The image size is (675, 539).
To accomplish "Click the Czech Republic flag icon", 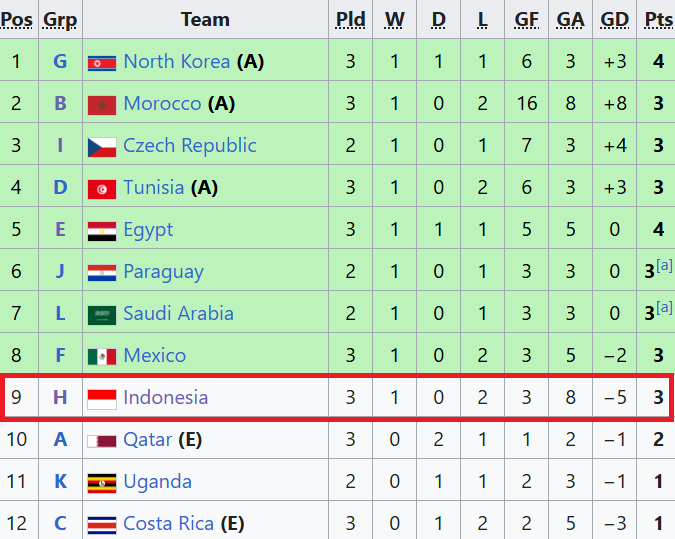I will pos(102,146).
